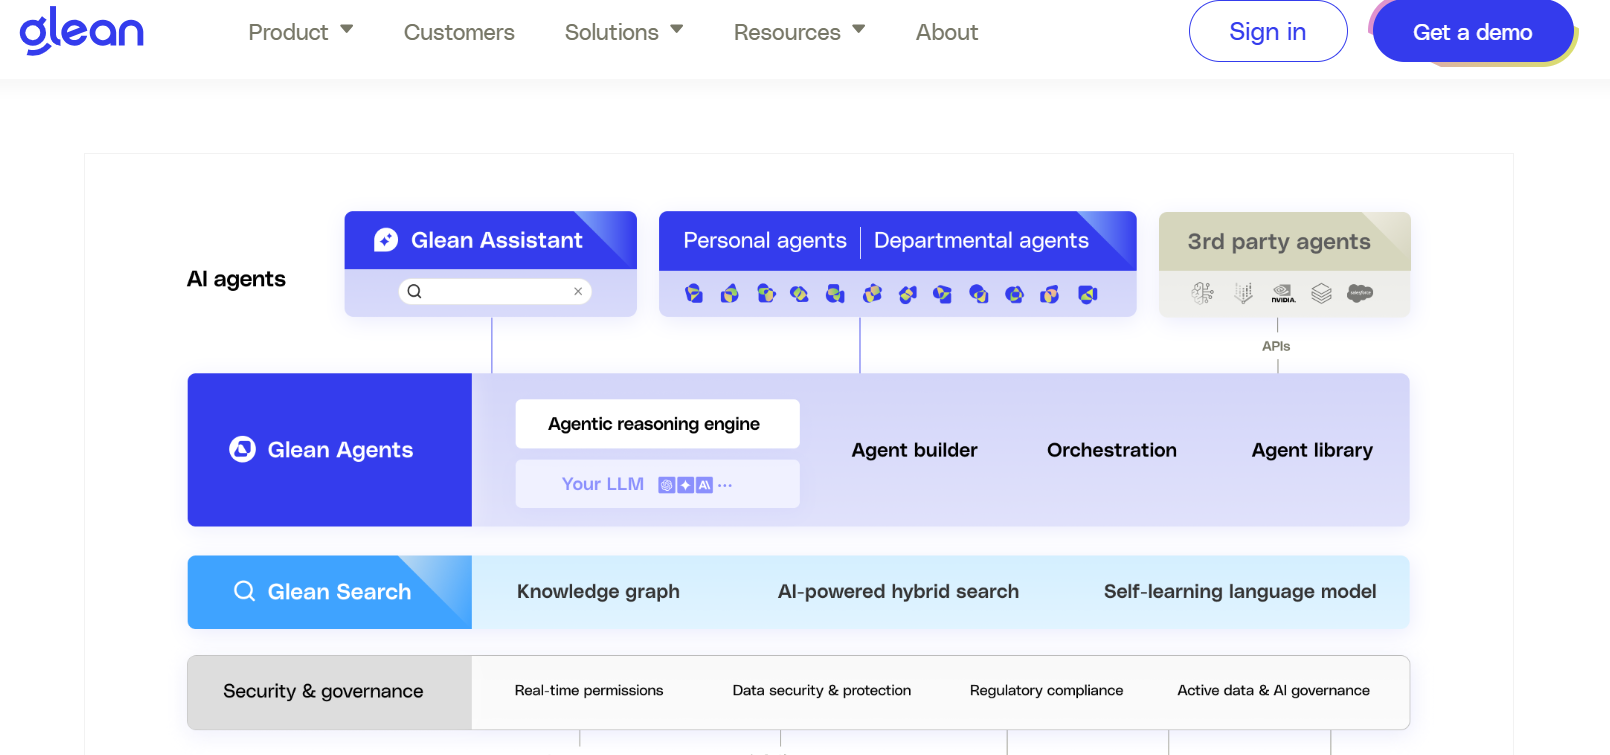Click the Security & governance panel title
This screenshot has height=755, width=1610.
click(x=323, y=691)
